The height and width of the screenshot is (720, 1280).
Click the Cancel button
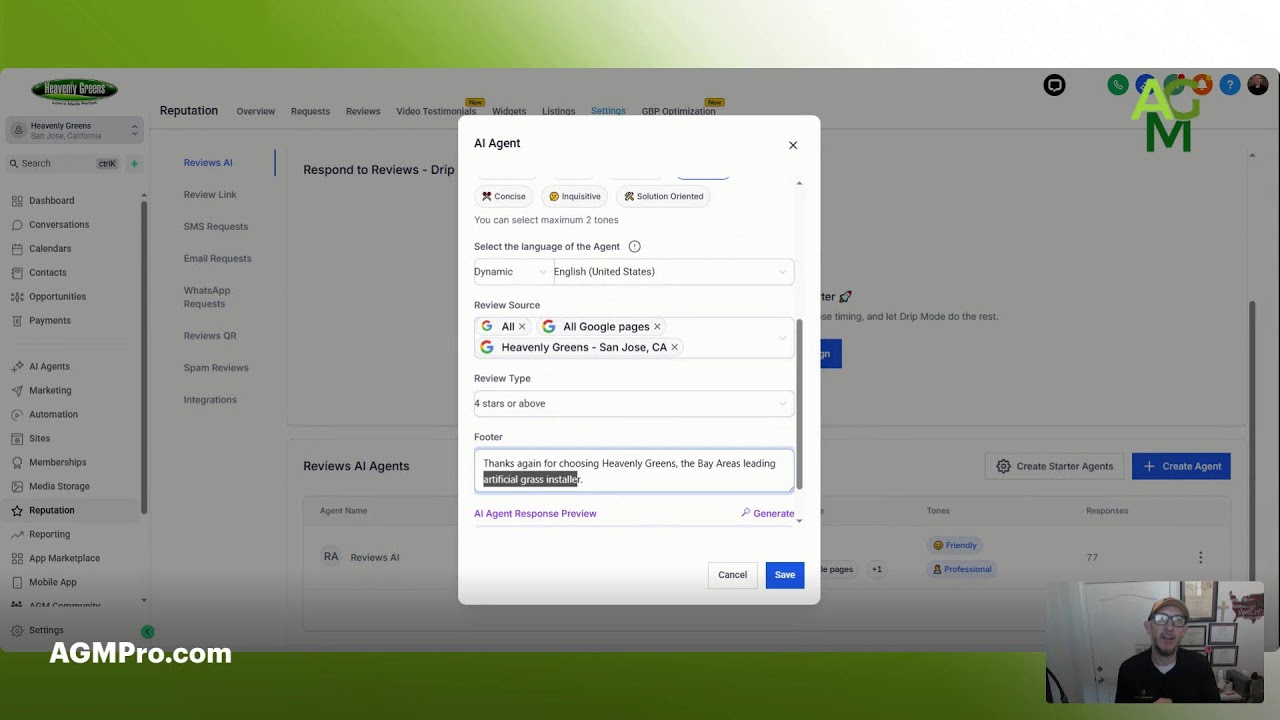[x=732, y=575]
